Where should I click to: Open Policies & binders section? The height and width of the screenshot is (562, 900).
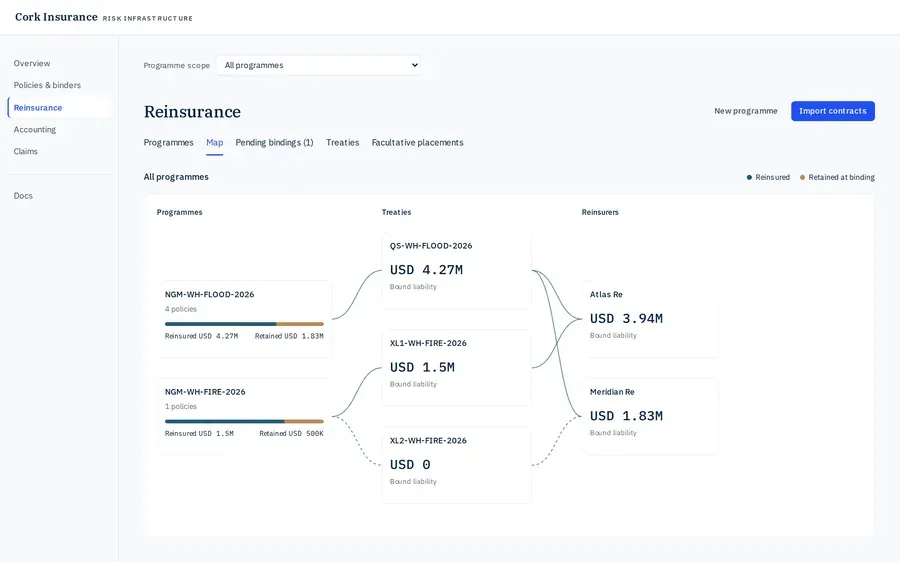click(47, 85)
